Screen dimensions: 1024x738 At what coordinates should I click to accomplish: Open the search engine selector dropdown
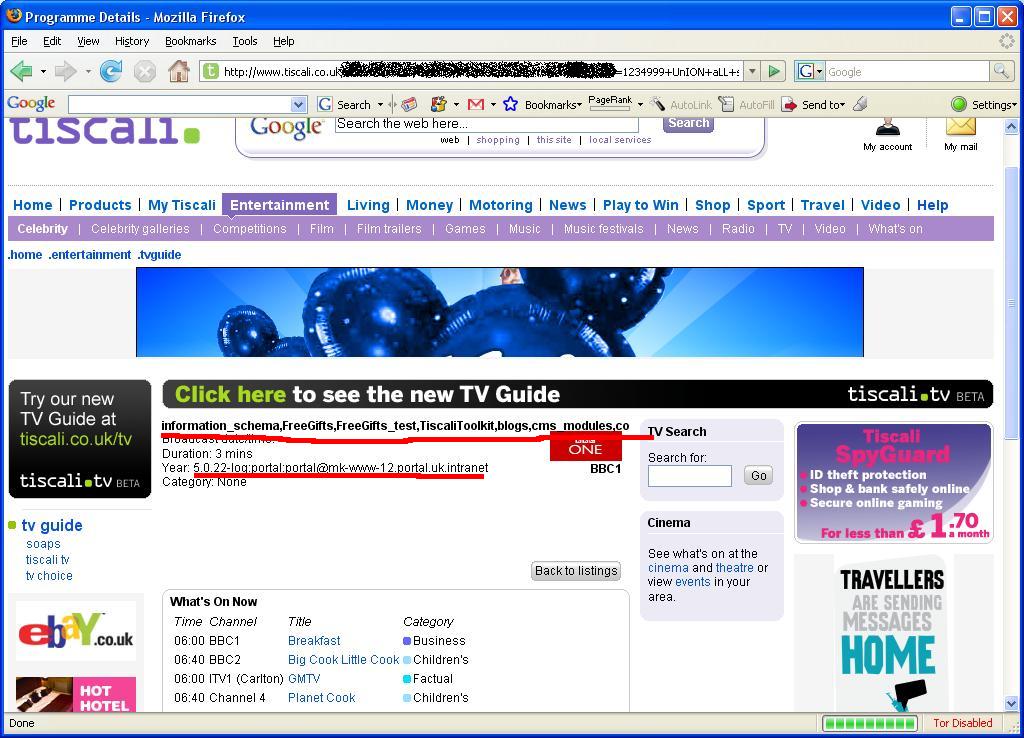pyautogui.click(x=810, y=71)
